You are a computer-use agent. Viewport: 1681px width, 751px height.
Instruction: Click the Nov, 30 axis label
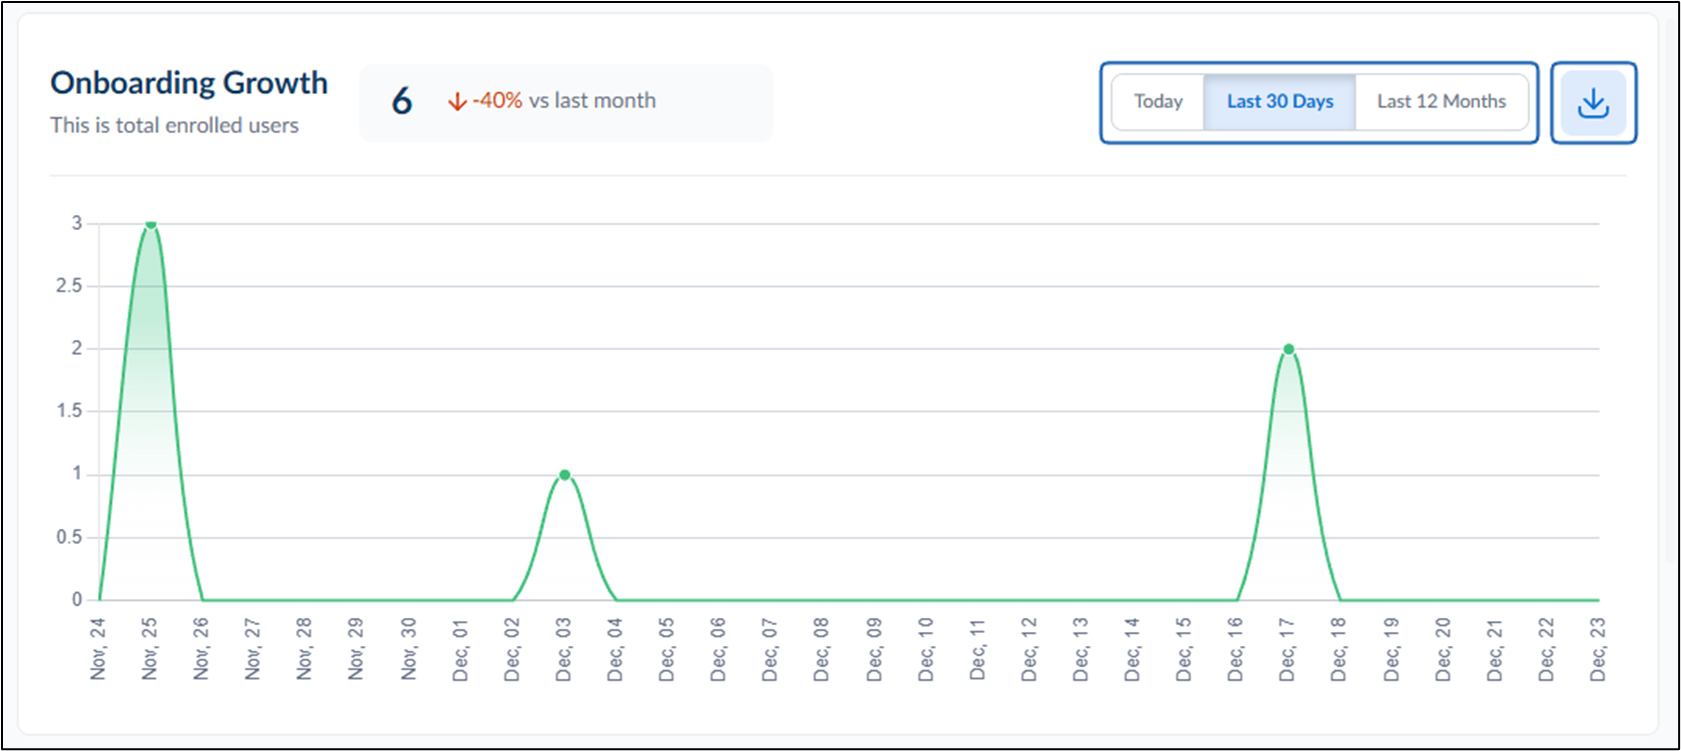point(409,649)
